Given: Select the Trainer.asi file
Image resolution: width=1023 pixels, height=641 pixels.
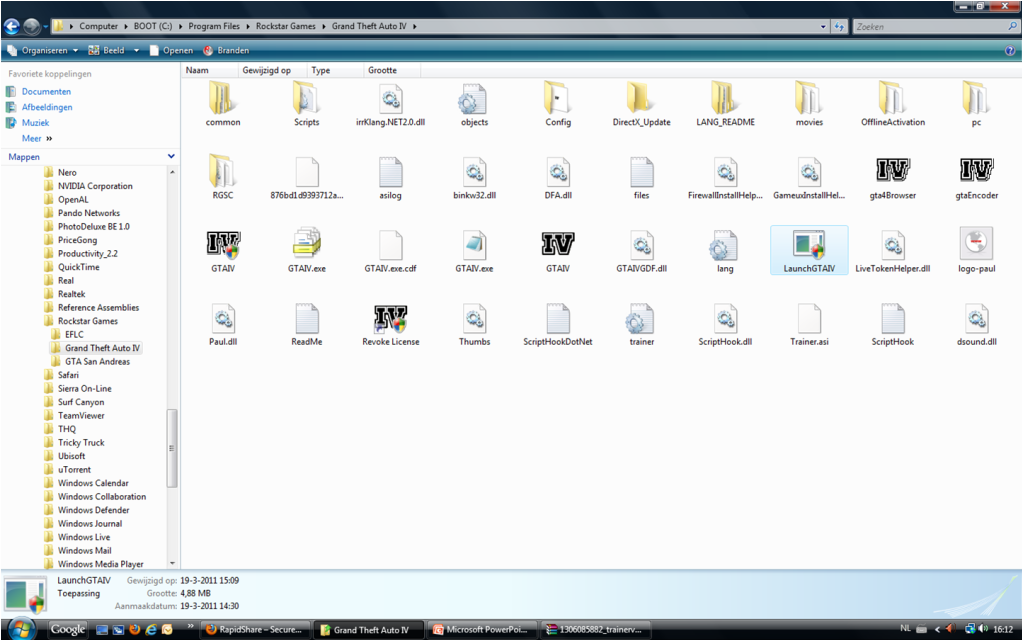Looking at the screenshot, I should tap(809, 324).
